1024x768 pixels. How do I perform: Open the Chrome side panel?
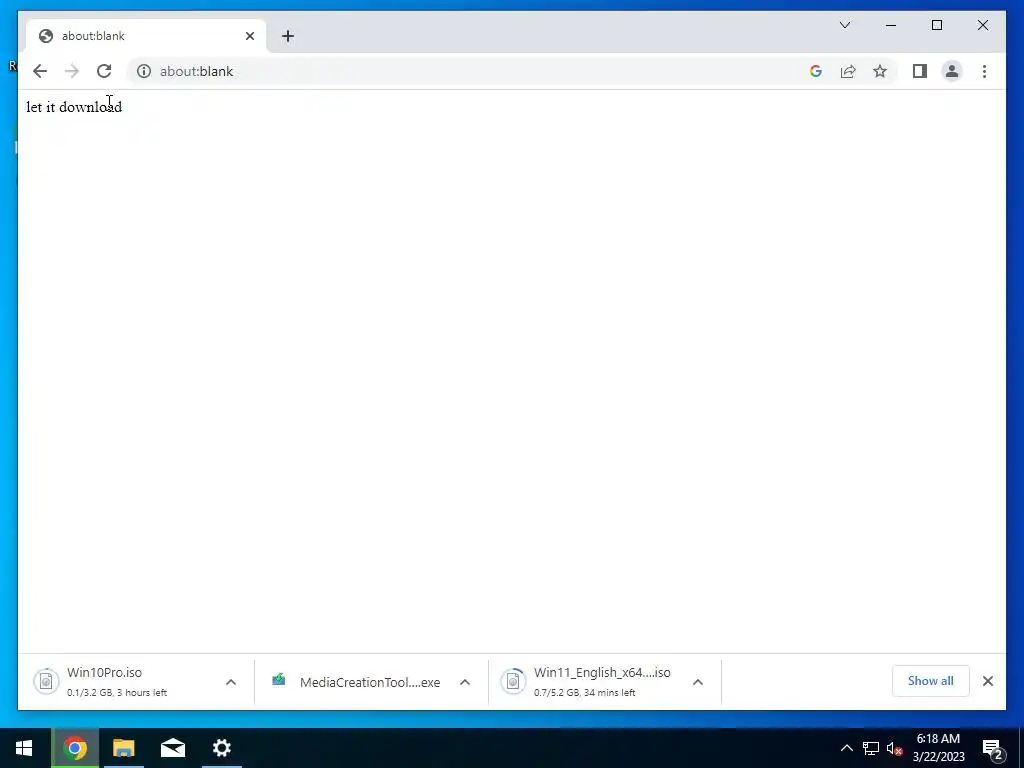[920, 71]
